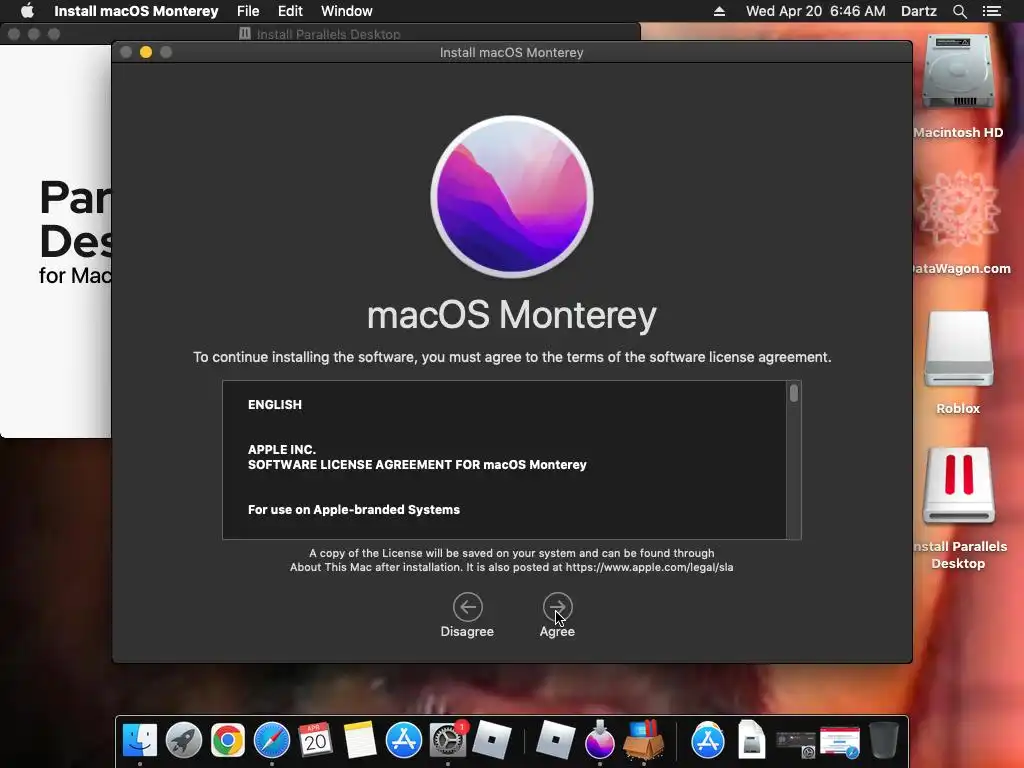This screenshot has height=768, width=1024.
Task: Select Install Parallels Desktop disk icon
Action: pyautogui.click(x=958, y=487)
